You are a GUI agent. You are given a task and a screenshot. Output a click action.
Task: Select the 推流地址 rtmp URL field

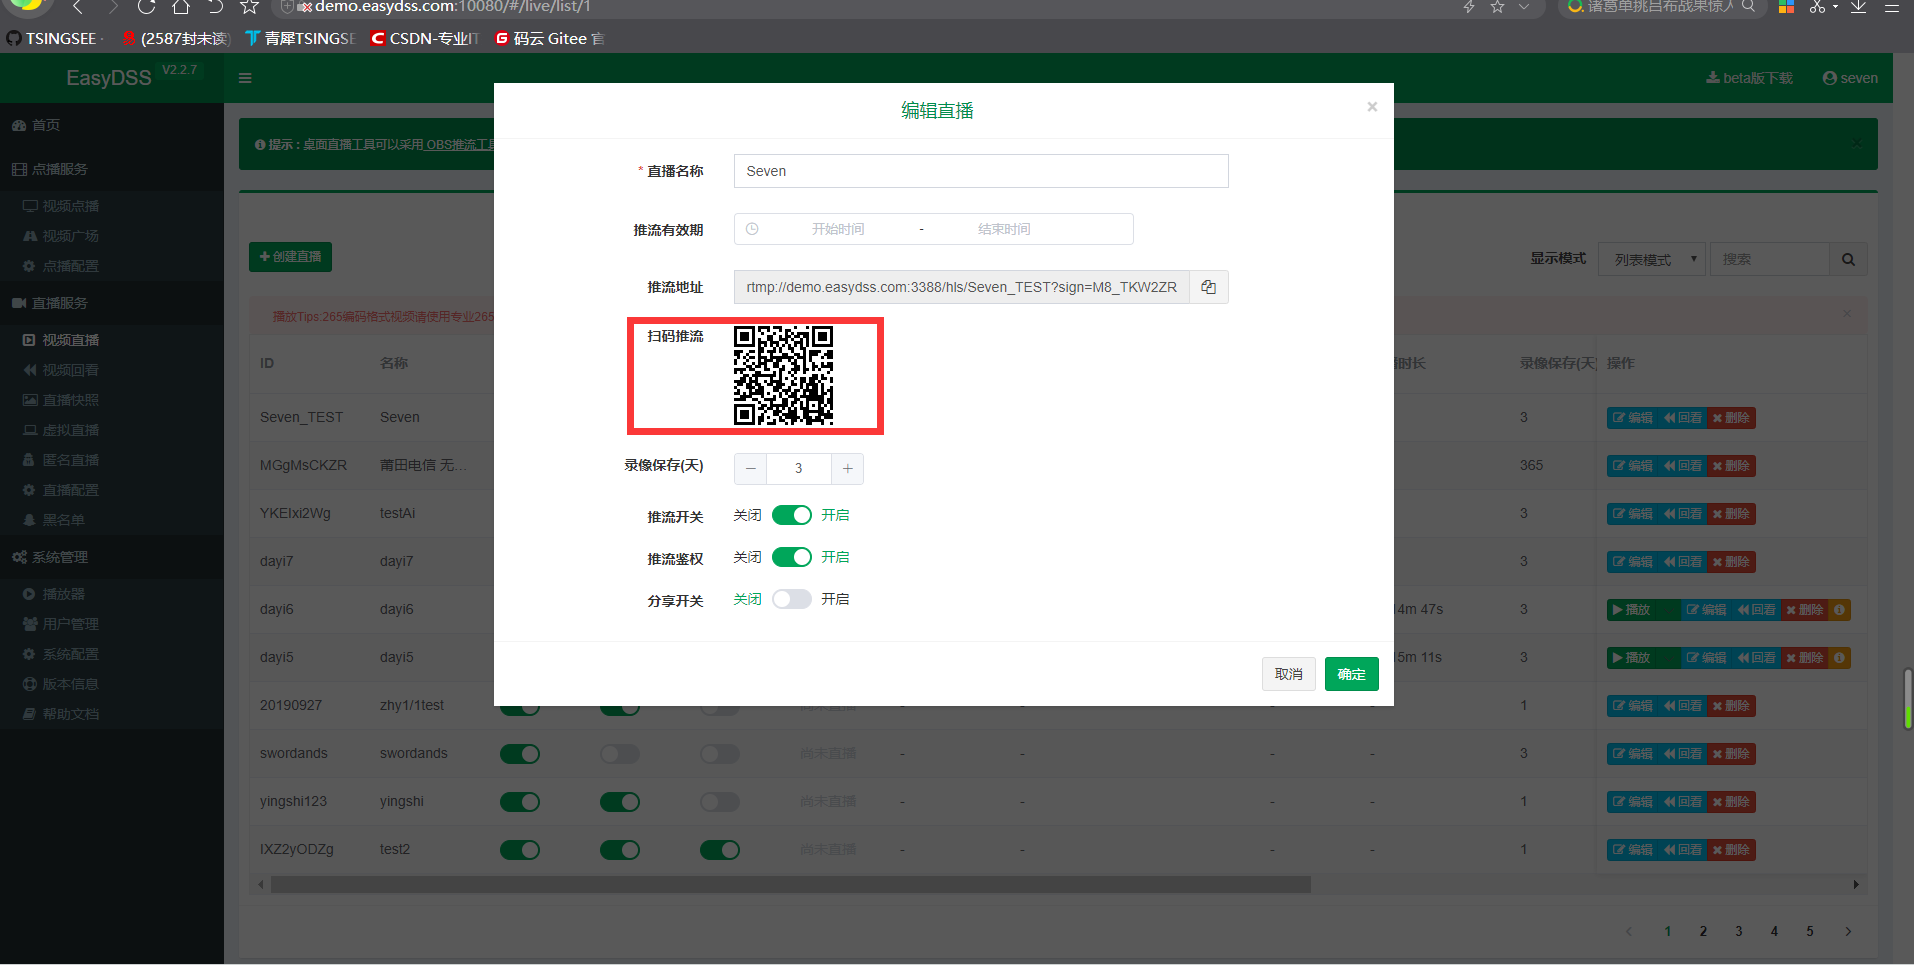pos(961,287)
